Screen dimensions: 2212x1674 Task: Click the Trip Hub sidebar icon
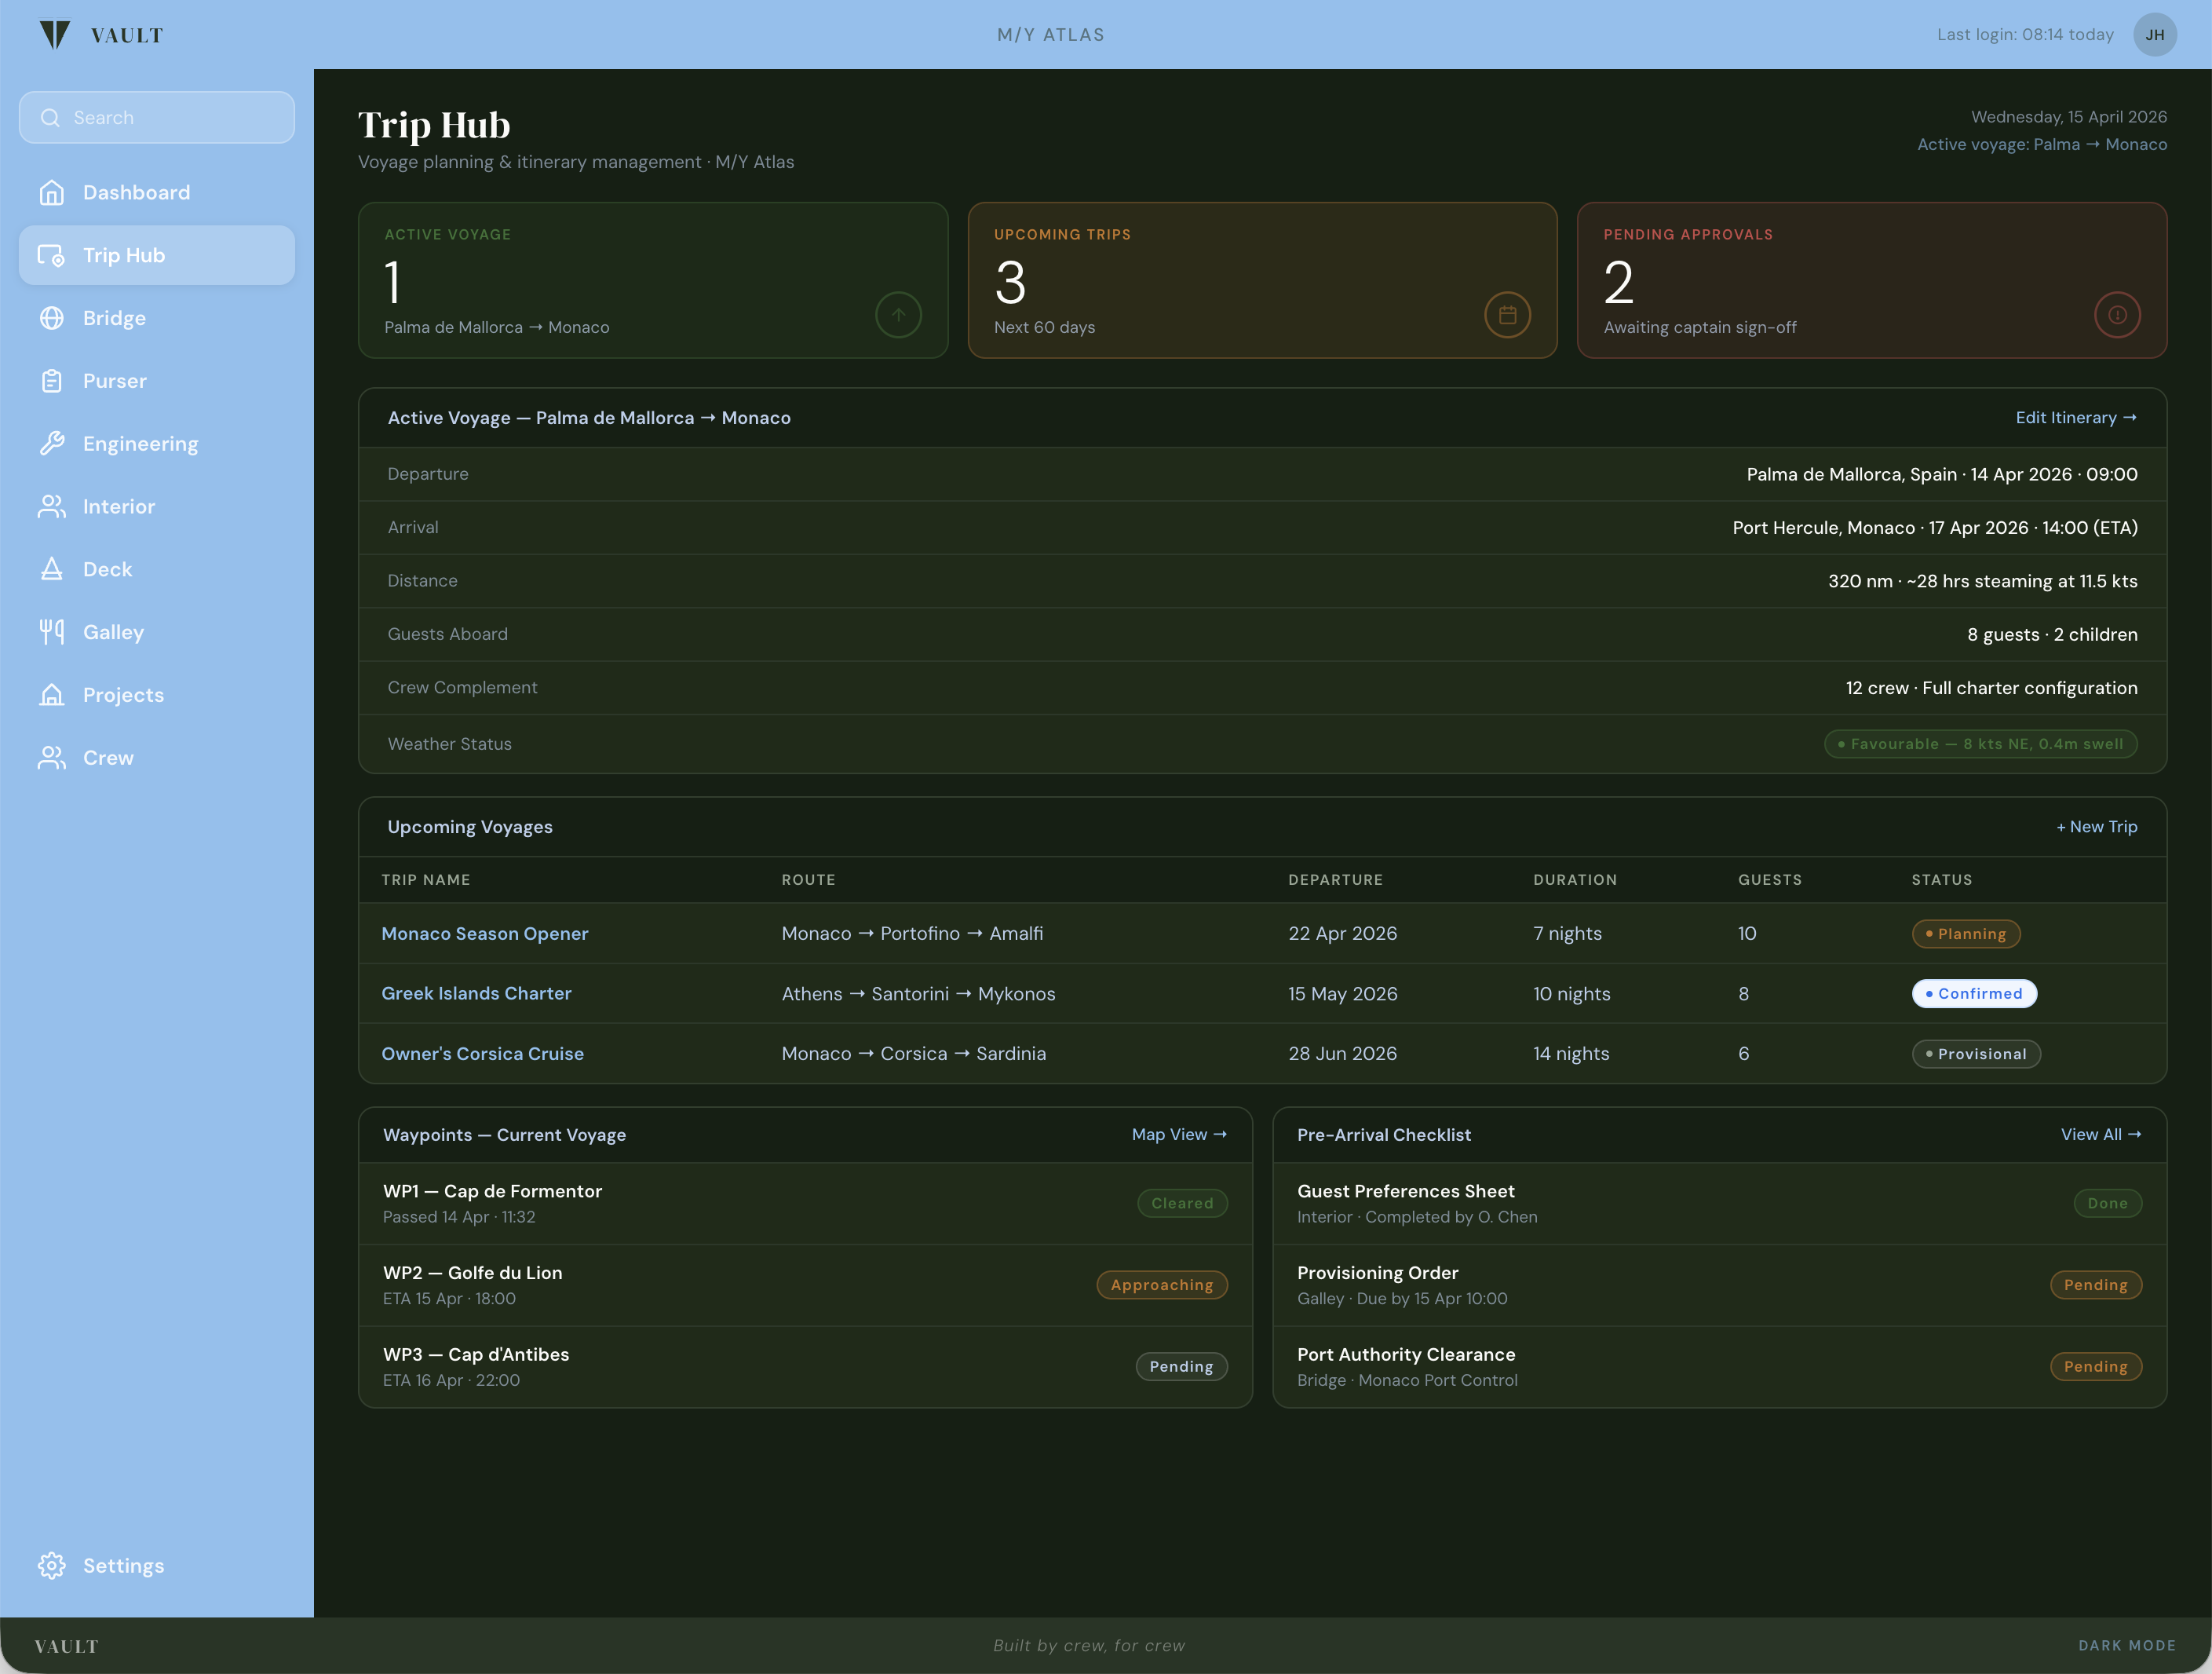52,256
